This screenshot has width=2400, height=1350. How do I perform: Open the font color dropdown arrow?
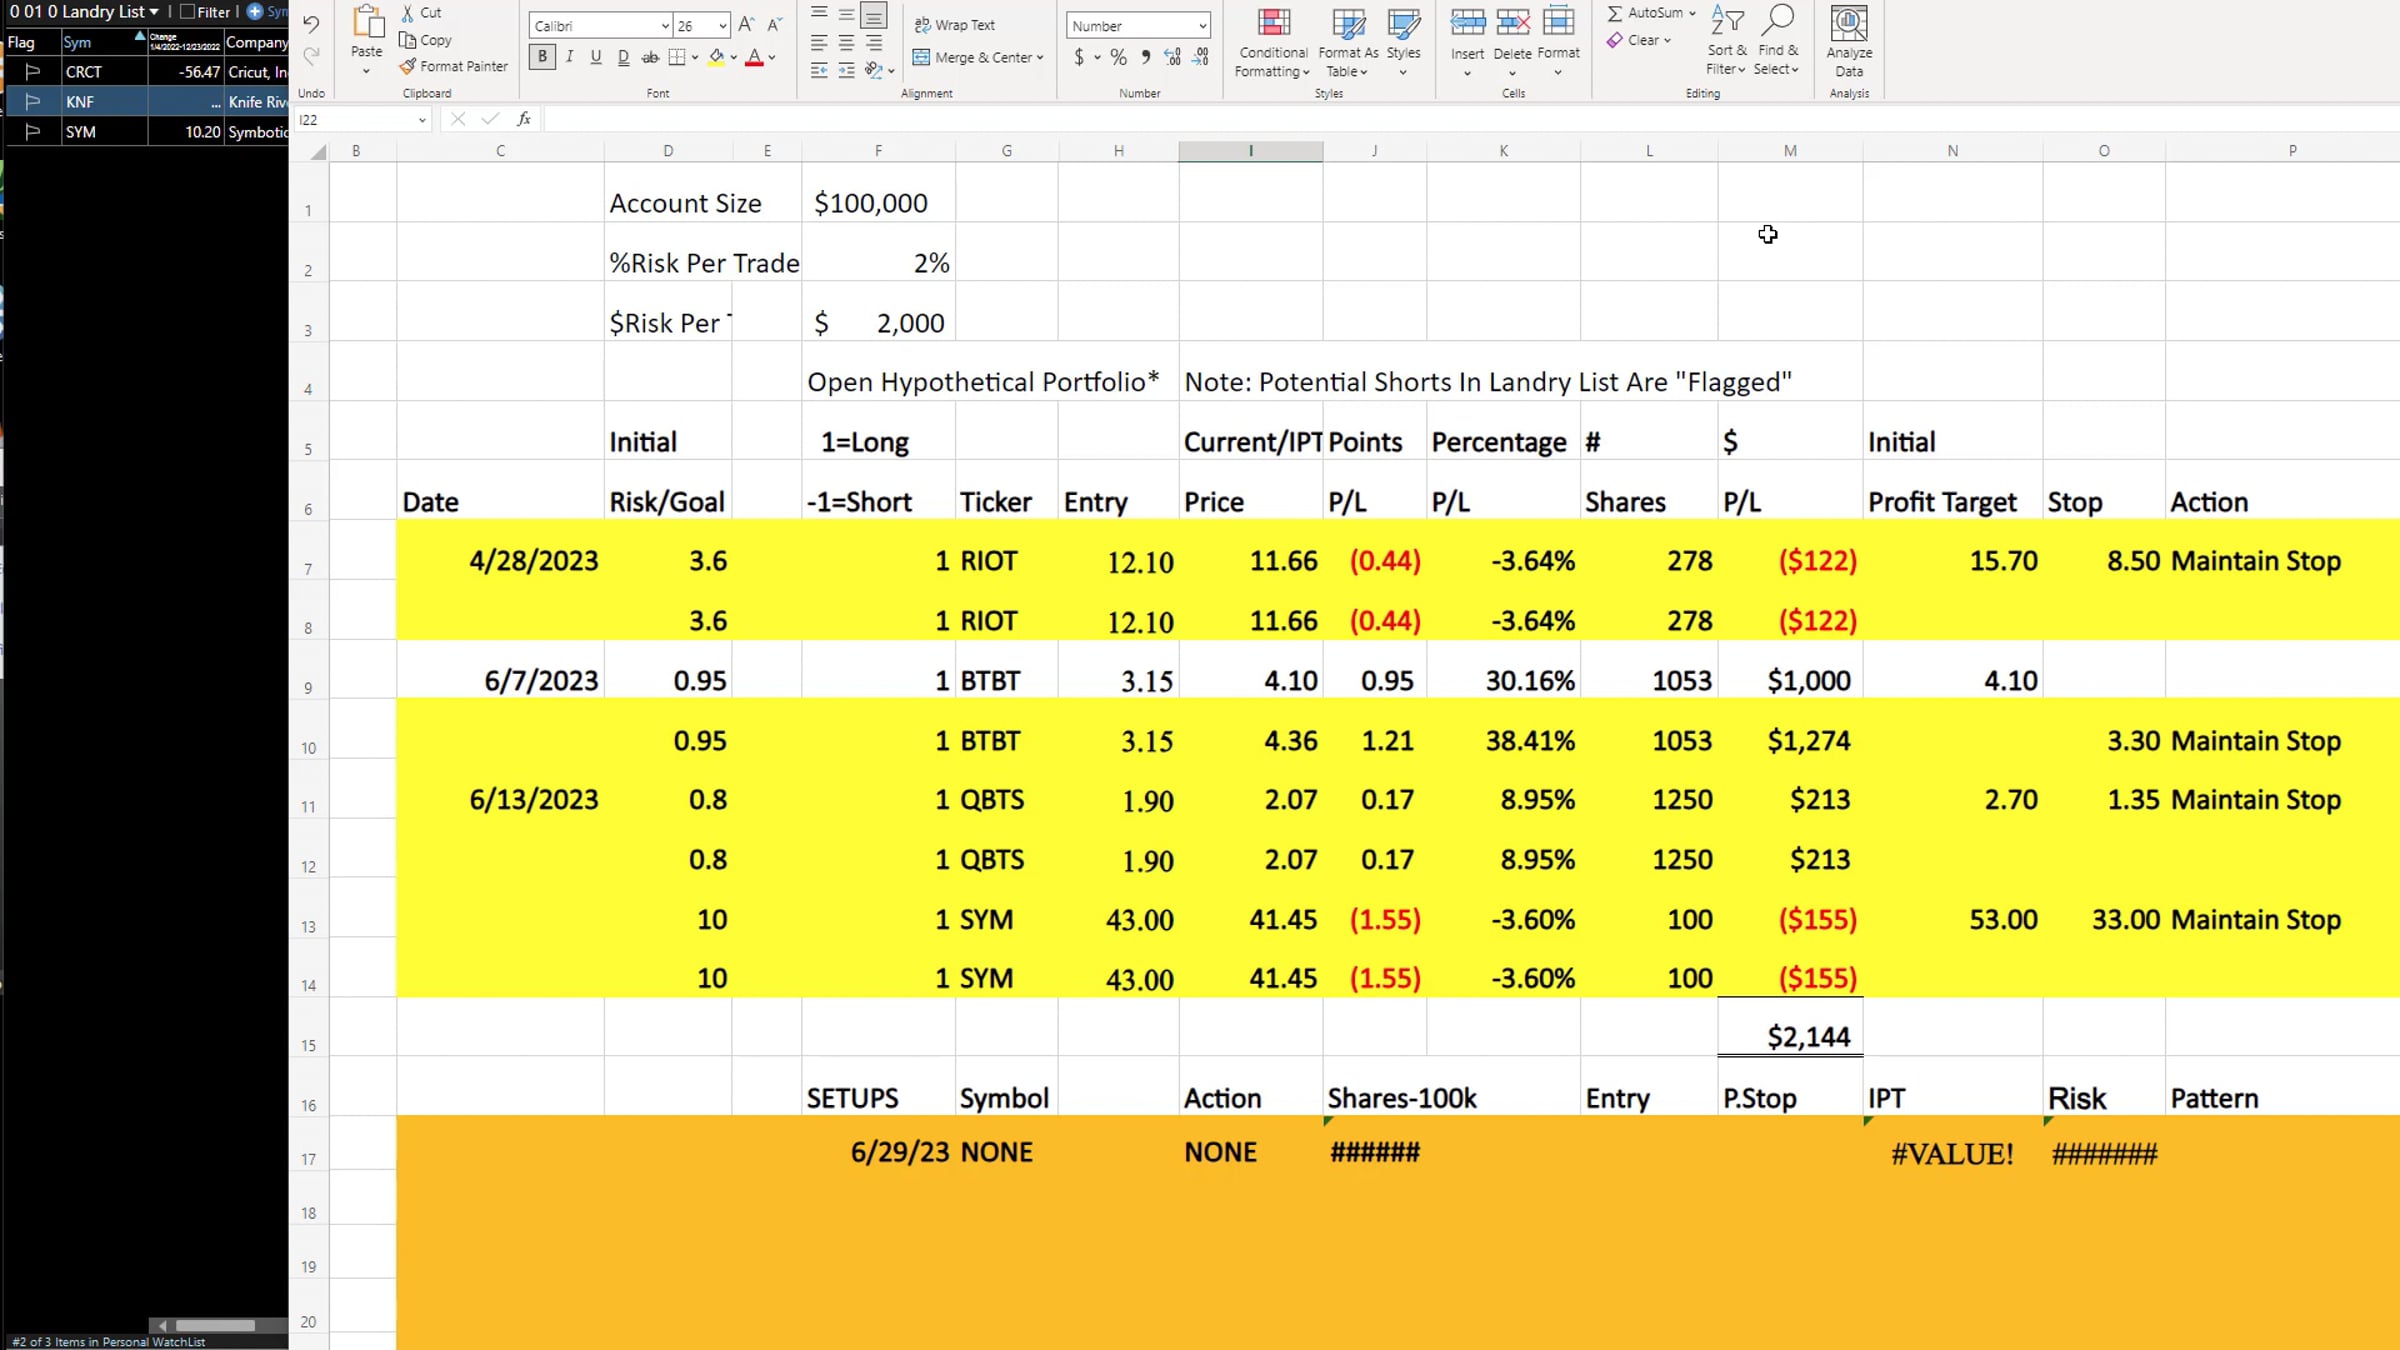(771, 58)
